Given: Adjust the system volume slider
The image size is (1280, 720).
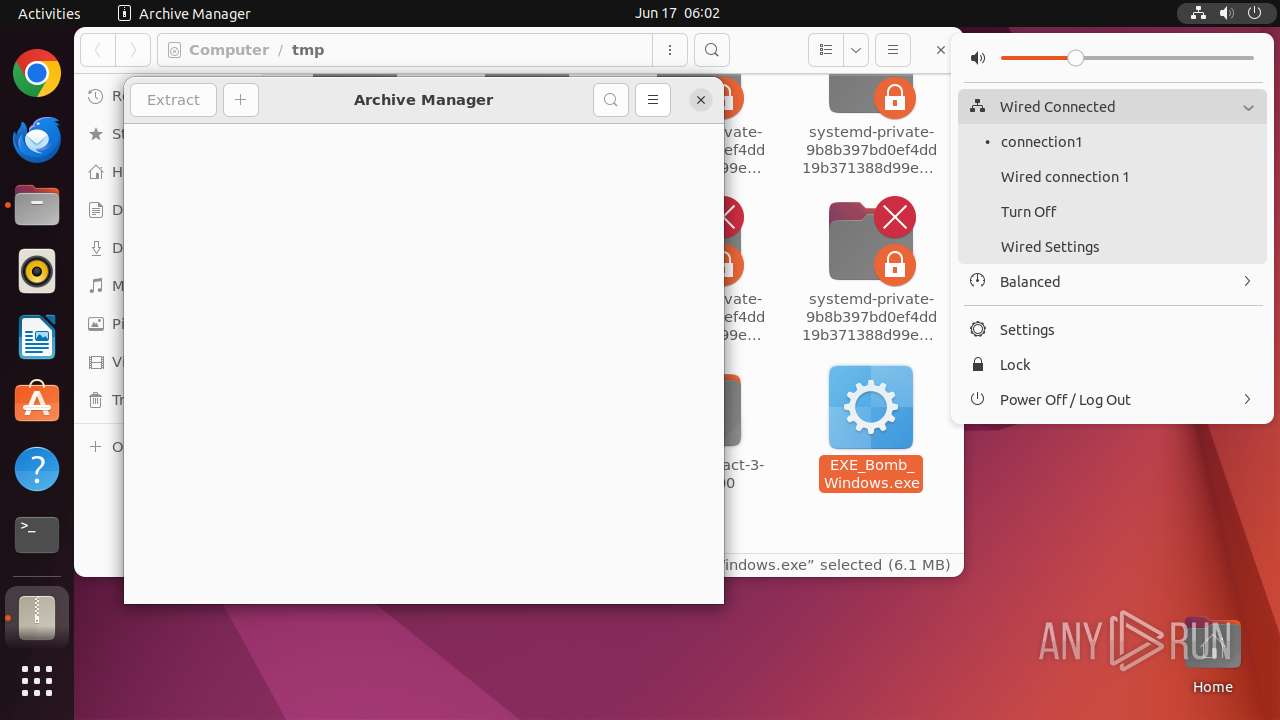Looking at the screenshot, I should point(1127,58).
